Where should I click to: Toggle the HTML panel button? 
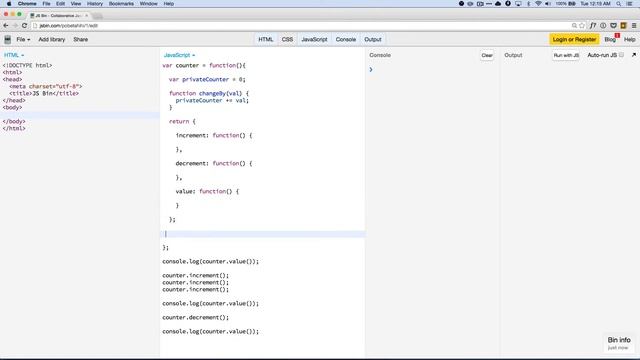(x=266, y=40)
